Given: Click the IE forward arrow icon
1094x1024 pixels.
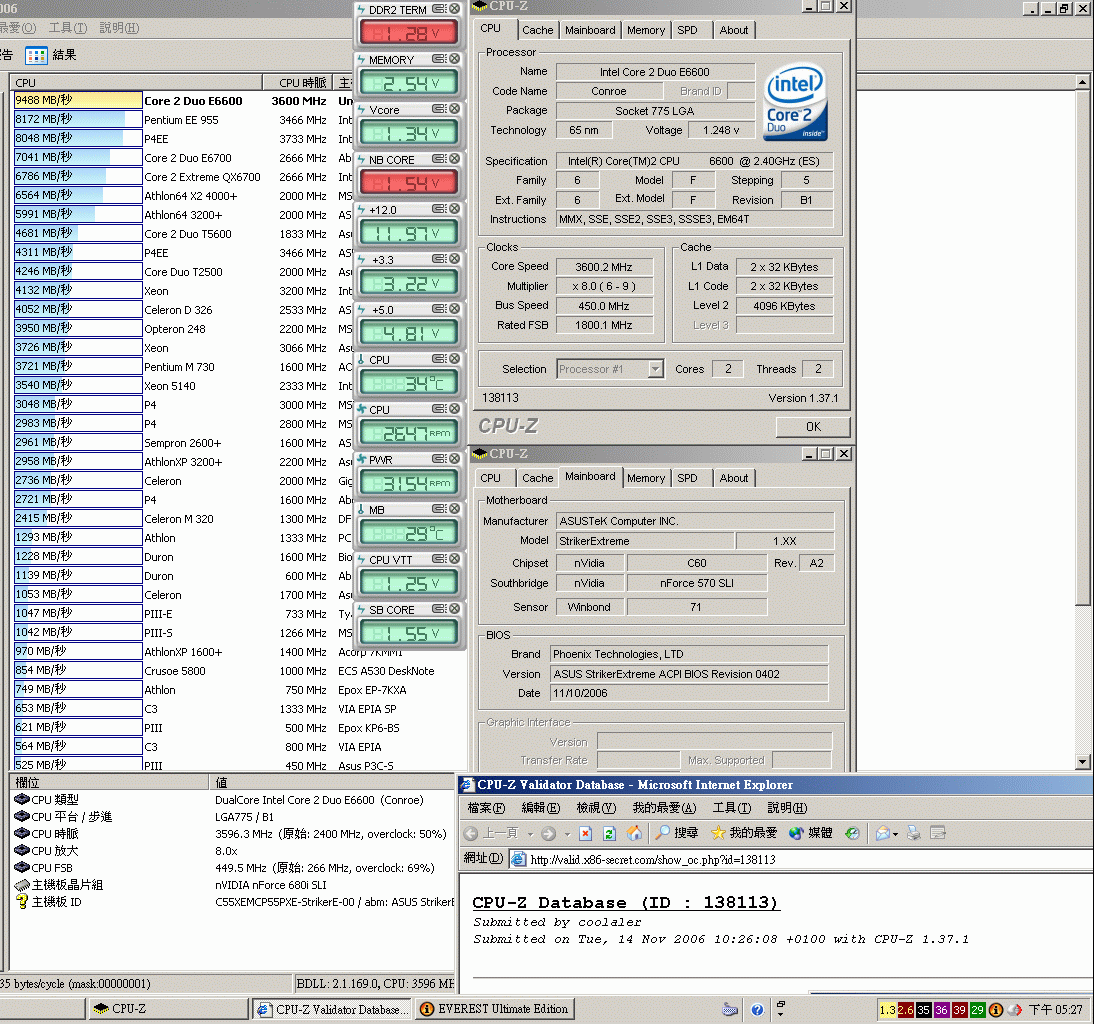Looking at the screenshot, I should [x=549, y=833].
